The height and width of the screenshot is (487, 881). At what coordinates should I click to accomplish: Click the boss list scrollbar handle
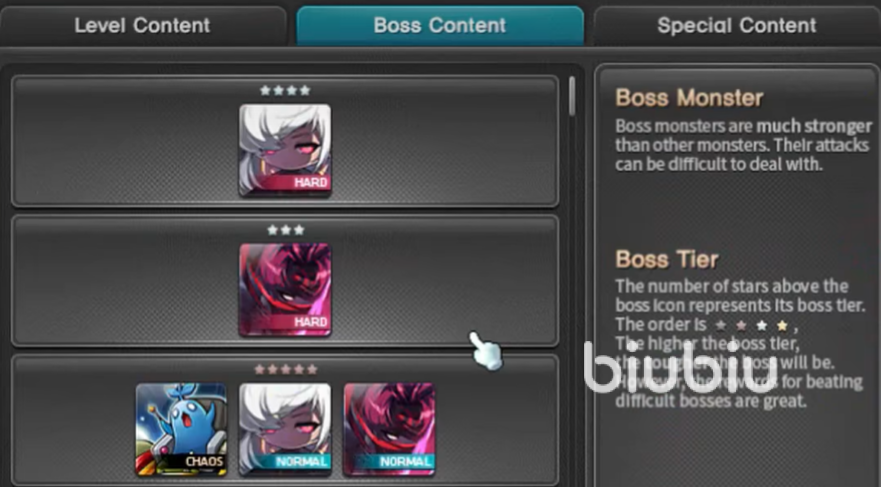tap(572, 97)
